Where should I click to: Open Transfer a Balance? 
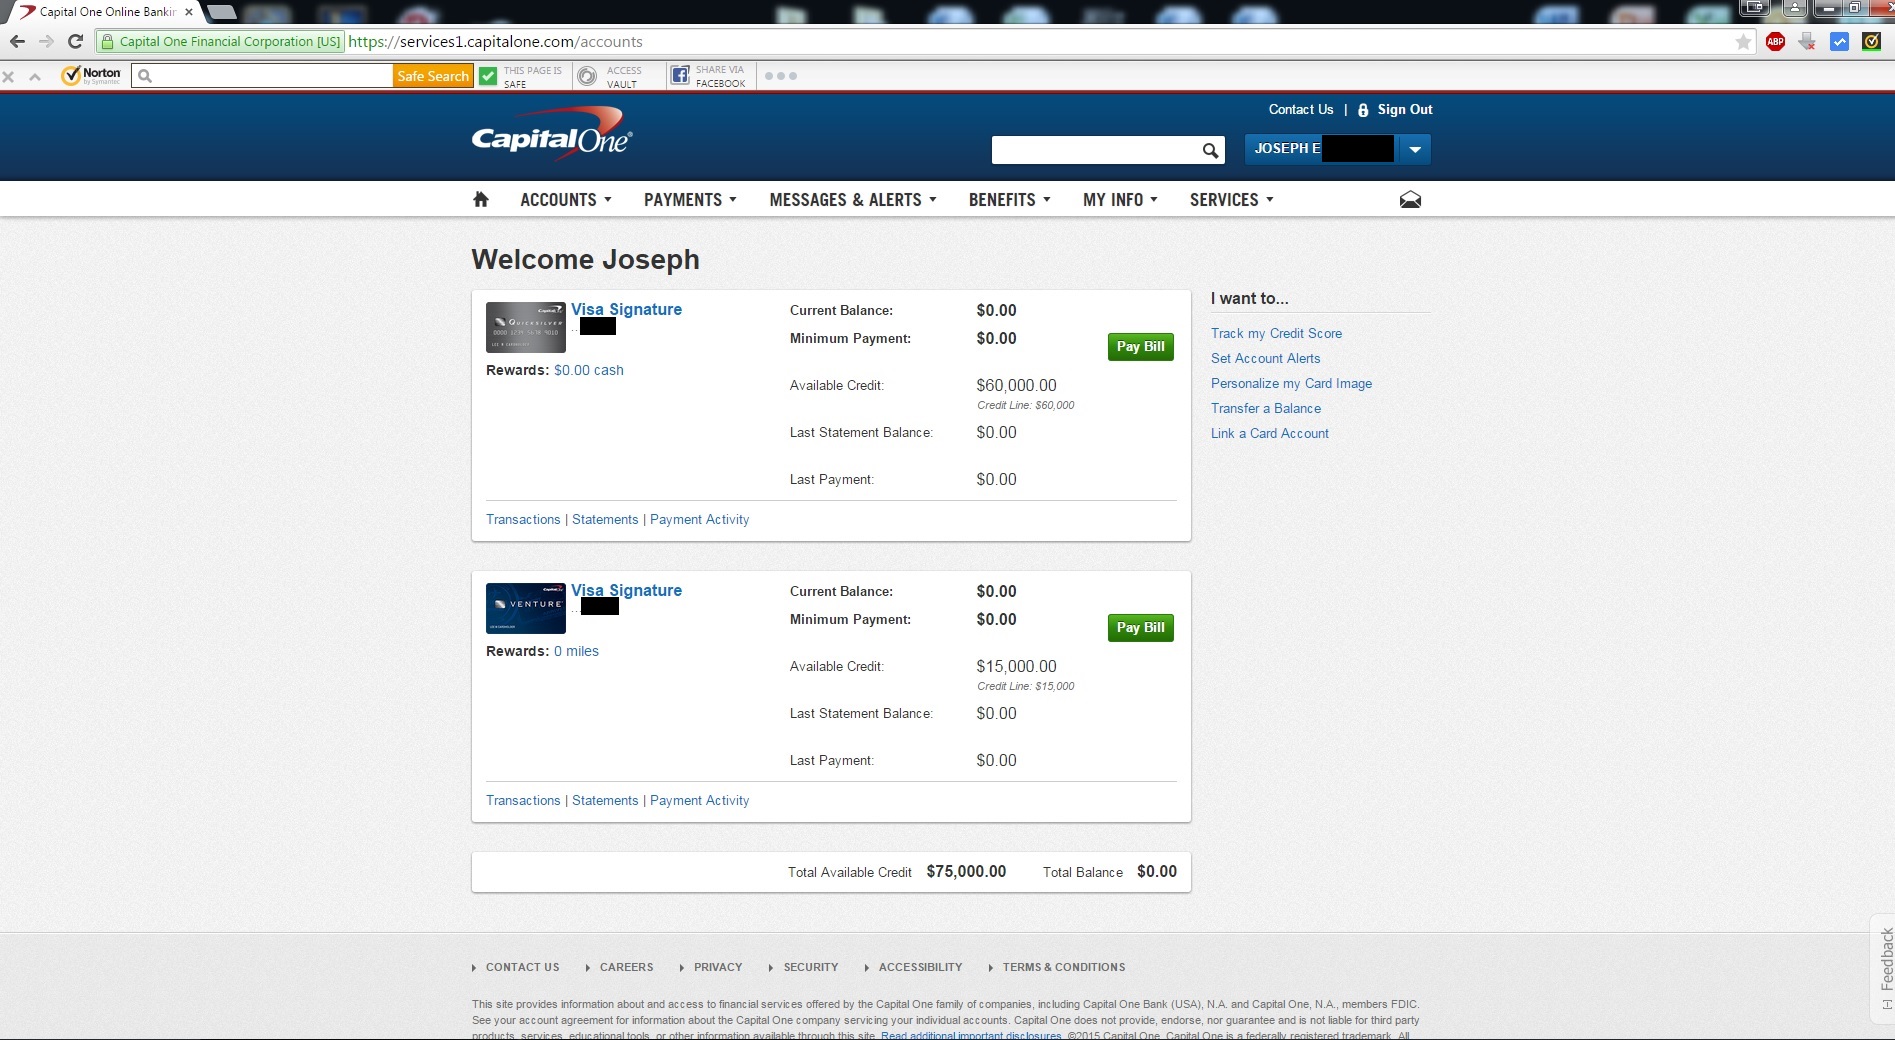click(x=1266, y=409)
